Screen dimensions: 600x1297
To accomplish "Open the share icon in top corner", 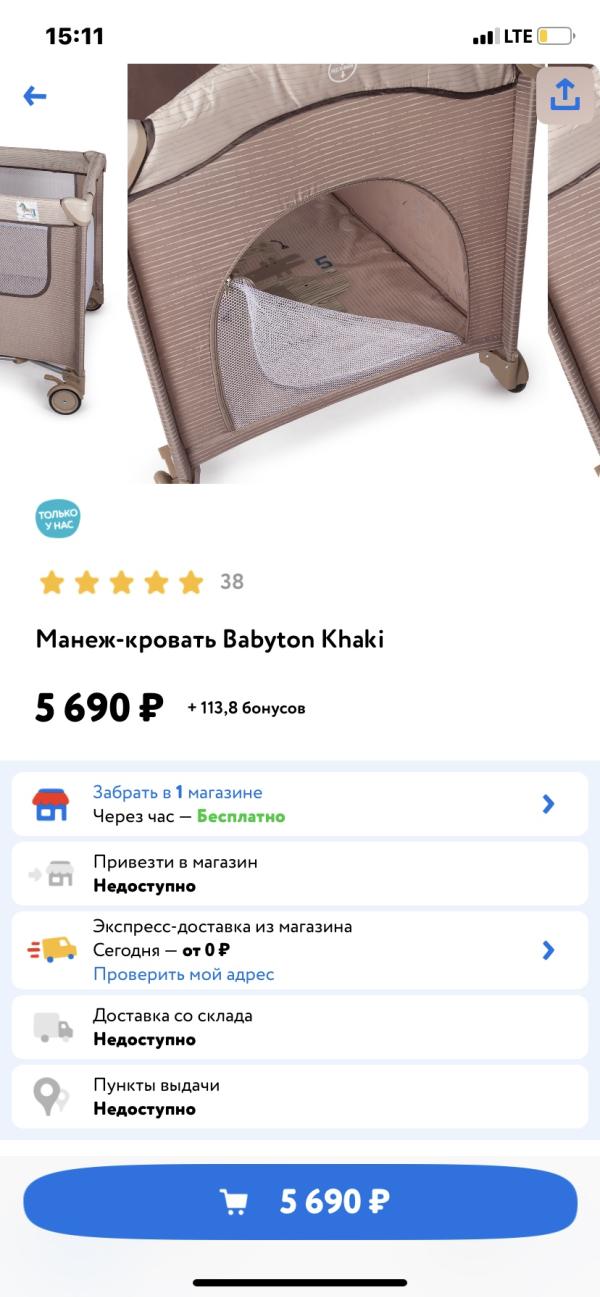I will point(565,95).
